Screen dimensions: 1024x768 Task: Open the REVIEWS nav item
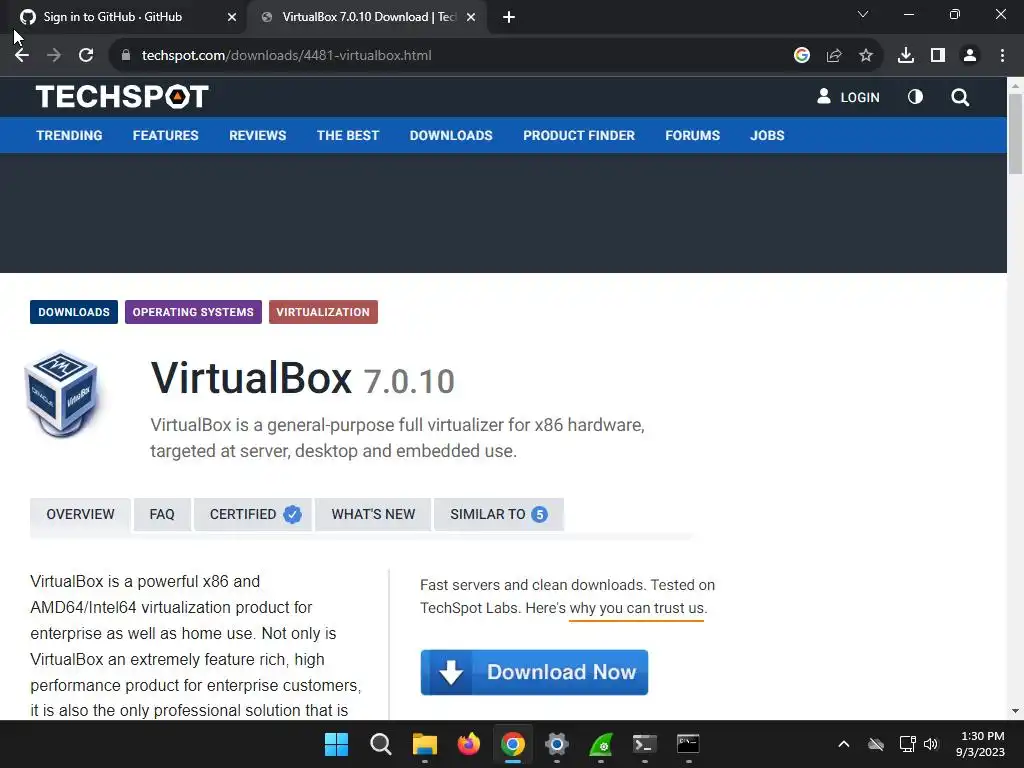pos(257,136)
